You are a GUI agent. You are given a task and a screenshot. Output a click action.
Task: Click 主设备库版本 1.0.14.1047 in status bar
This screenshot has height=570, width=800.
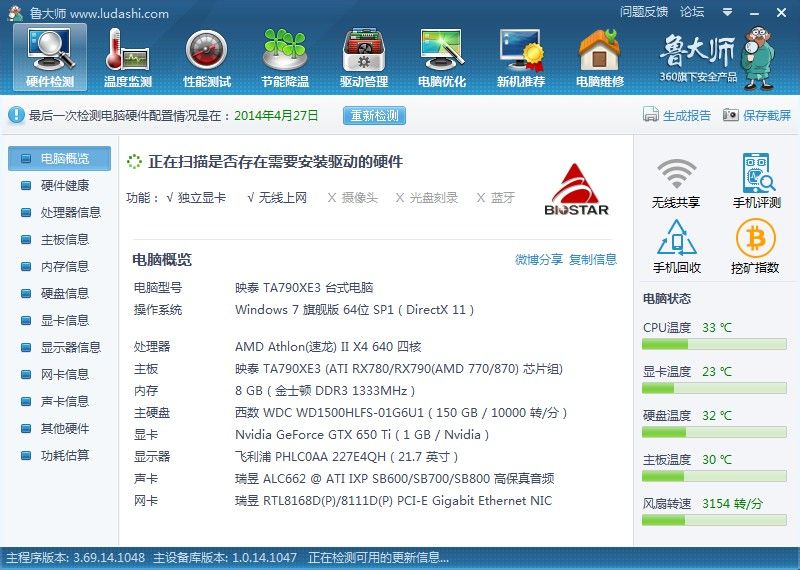click(225, 558)
